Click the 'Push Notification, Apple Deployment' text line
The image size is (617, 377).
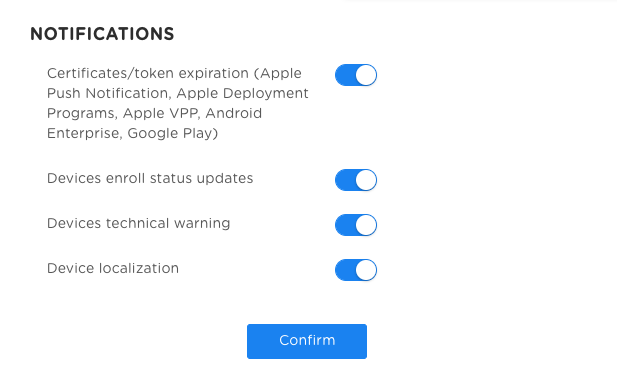pos(177,93)
